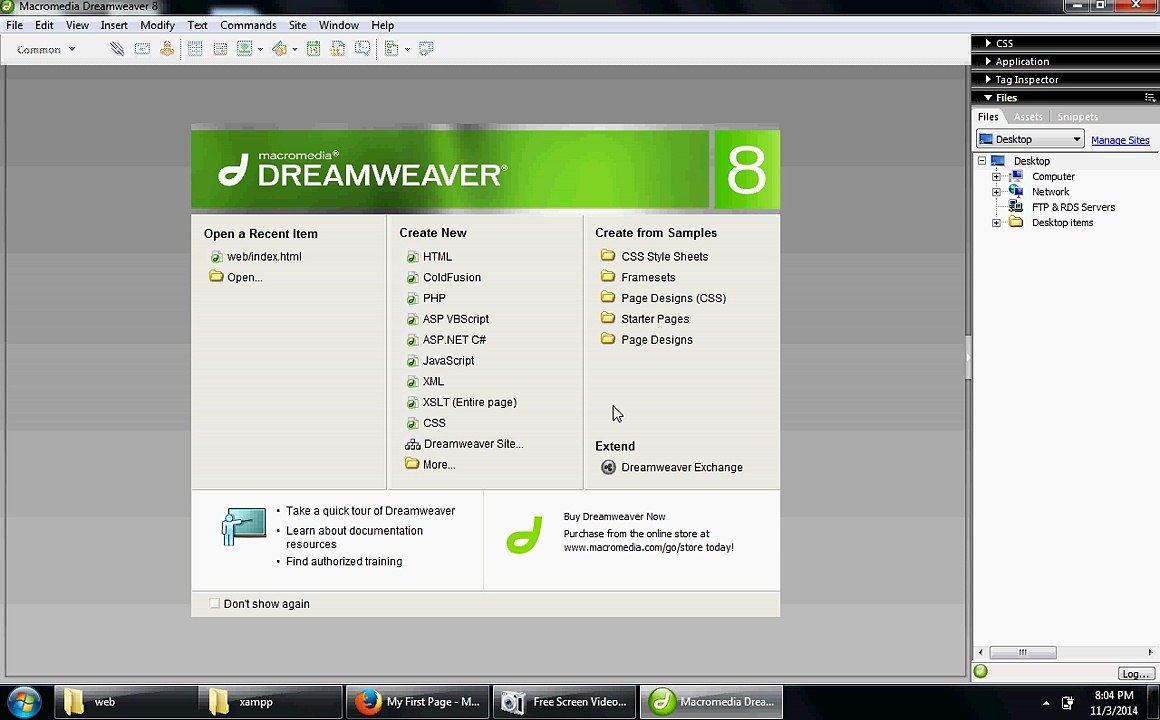
Task: Open the Files panel options menu icon
Action: [x=1149, y=97]
